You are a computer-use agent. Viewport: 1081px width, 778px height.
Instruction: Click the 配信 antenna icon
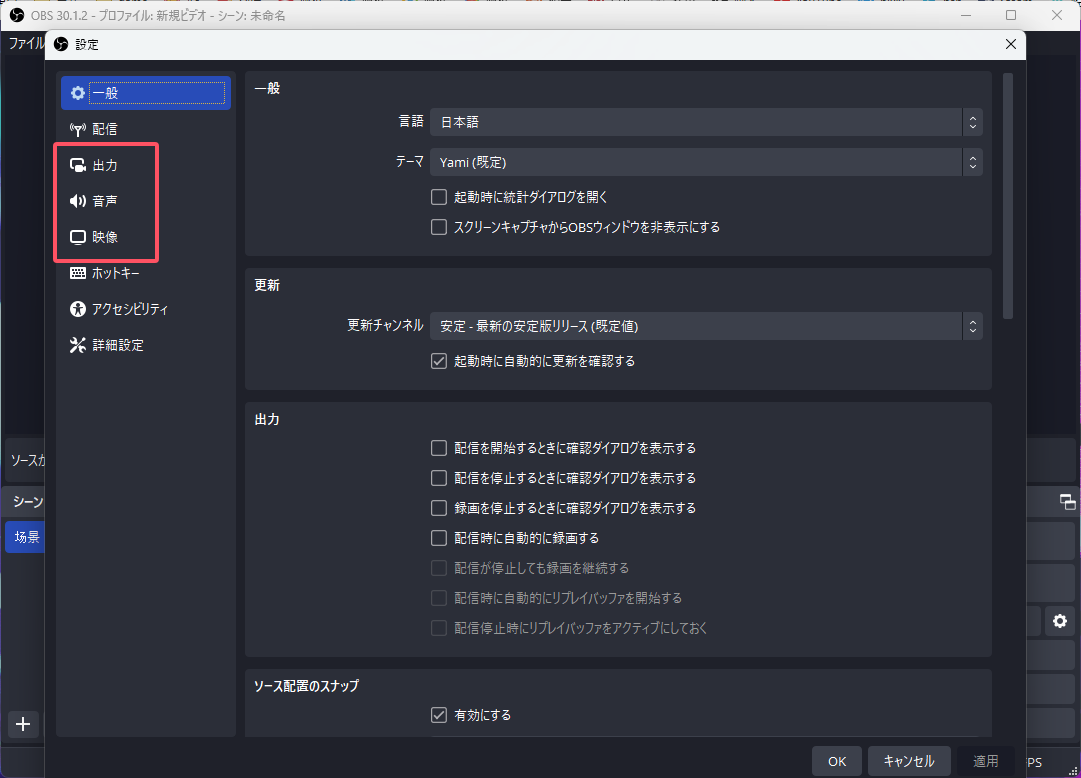[x=78, y=129]
